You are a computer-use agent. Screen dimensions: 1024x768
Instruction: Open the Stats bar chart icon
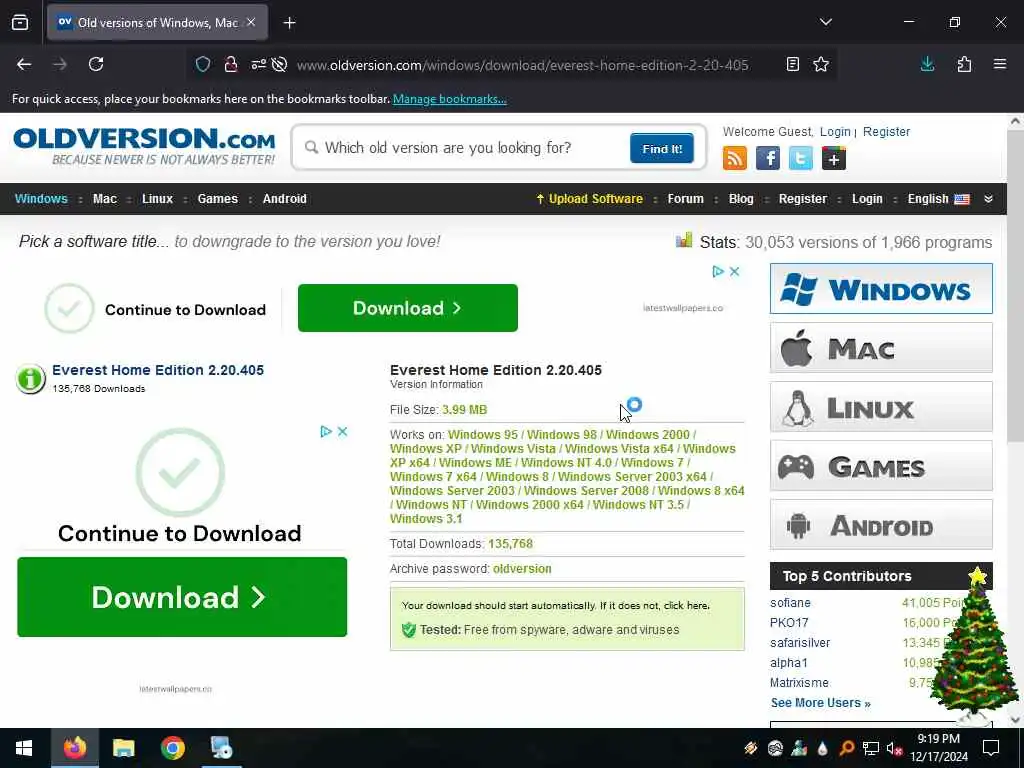click(684, 240)
